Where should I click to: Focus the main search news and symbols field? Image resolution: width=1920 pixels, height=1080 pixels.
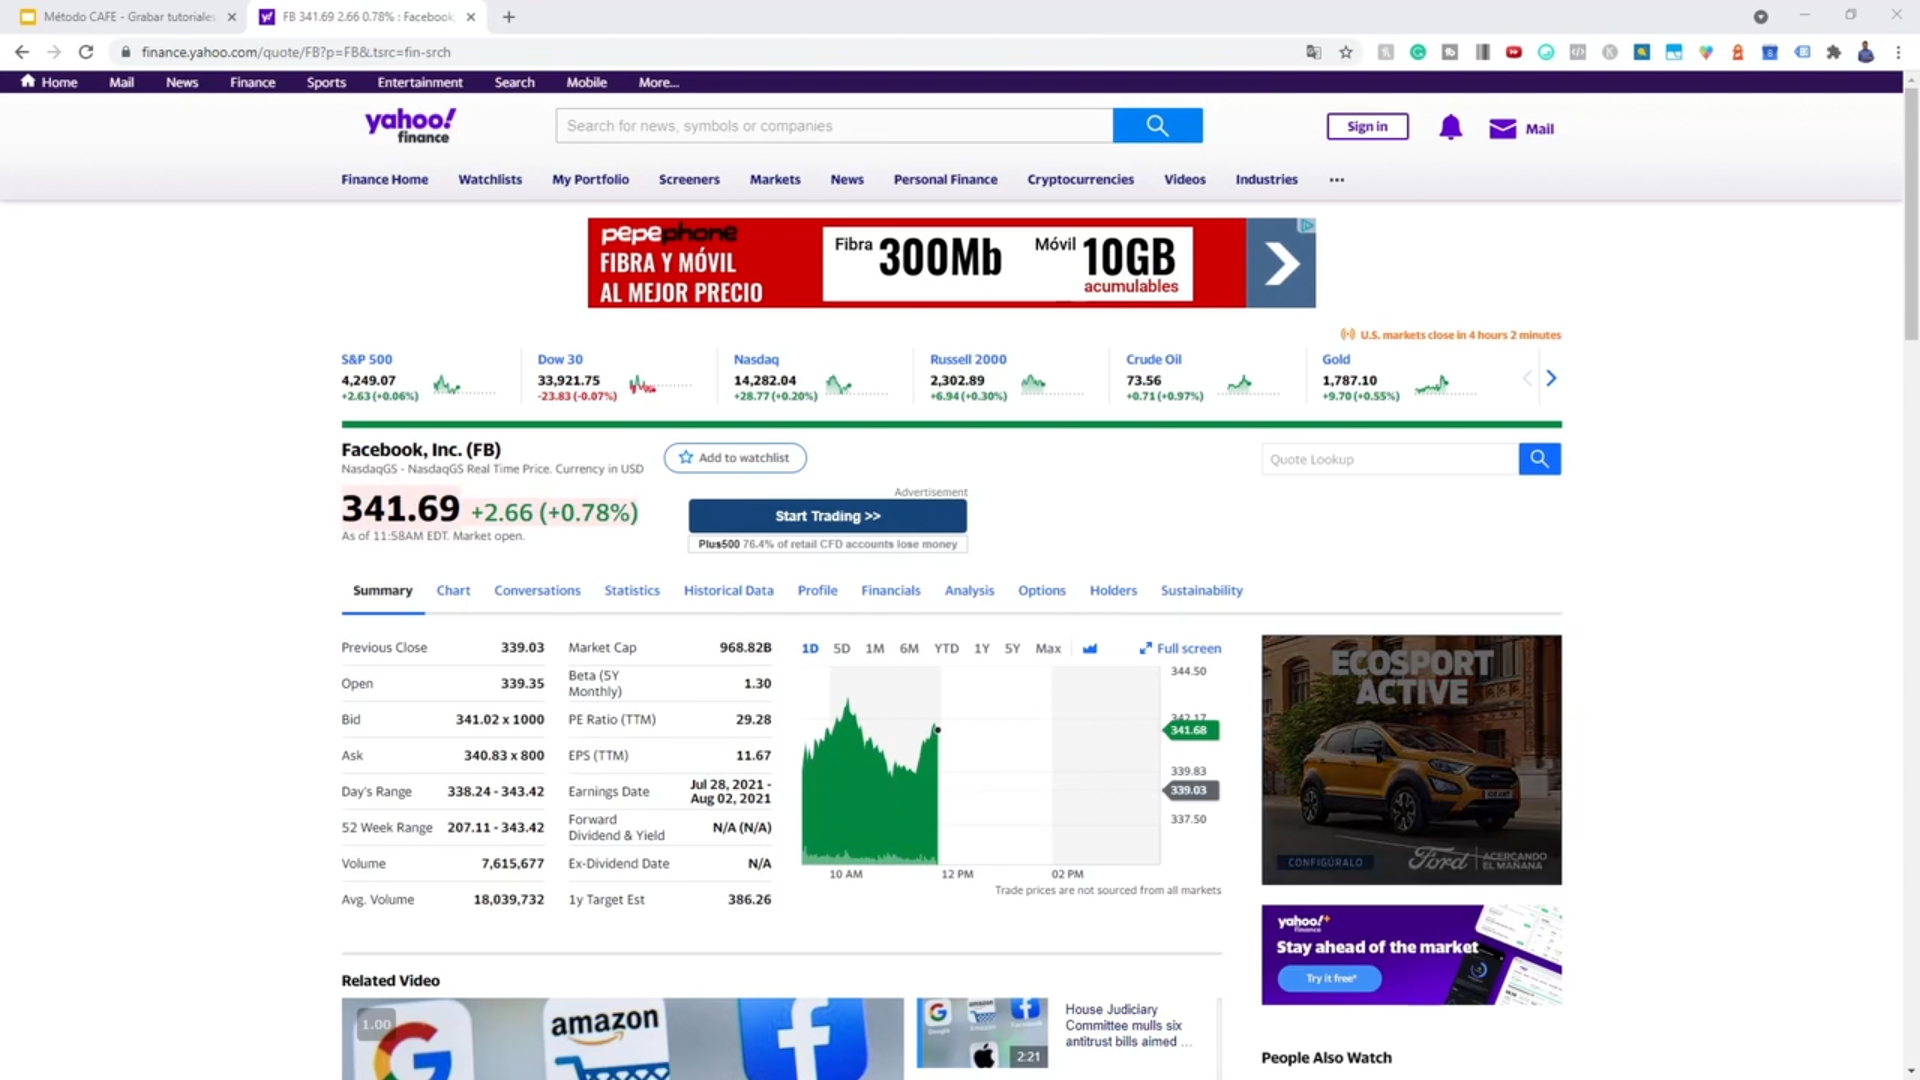click(834, 126)
